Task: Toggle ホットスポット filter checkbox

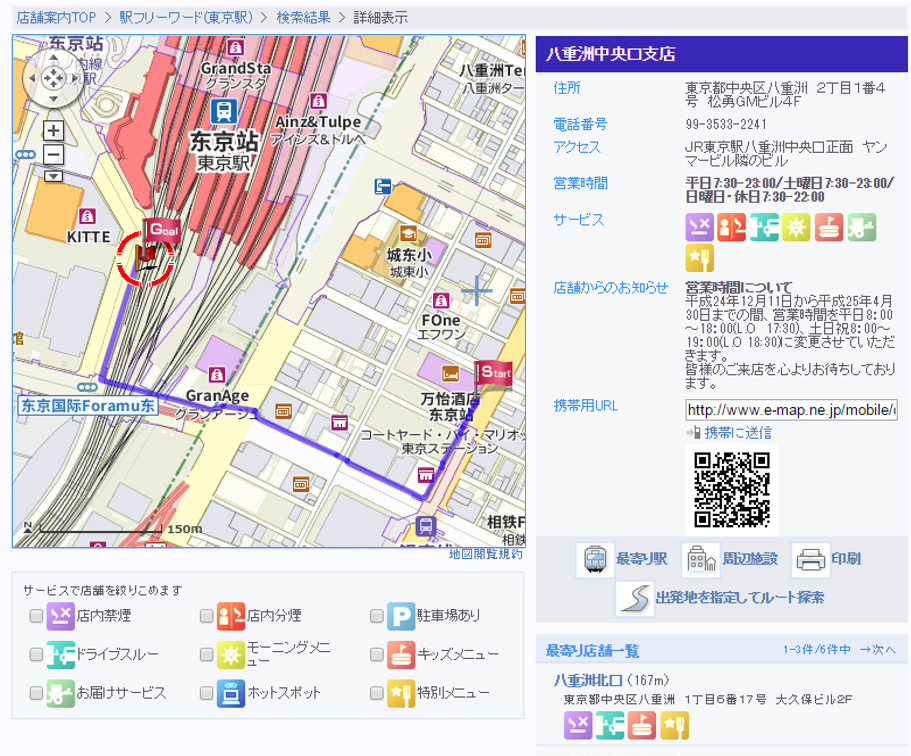Action: (x=206, y=693)
